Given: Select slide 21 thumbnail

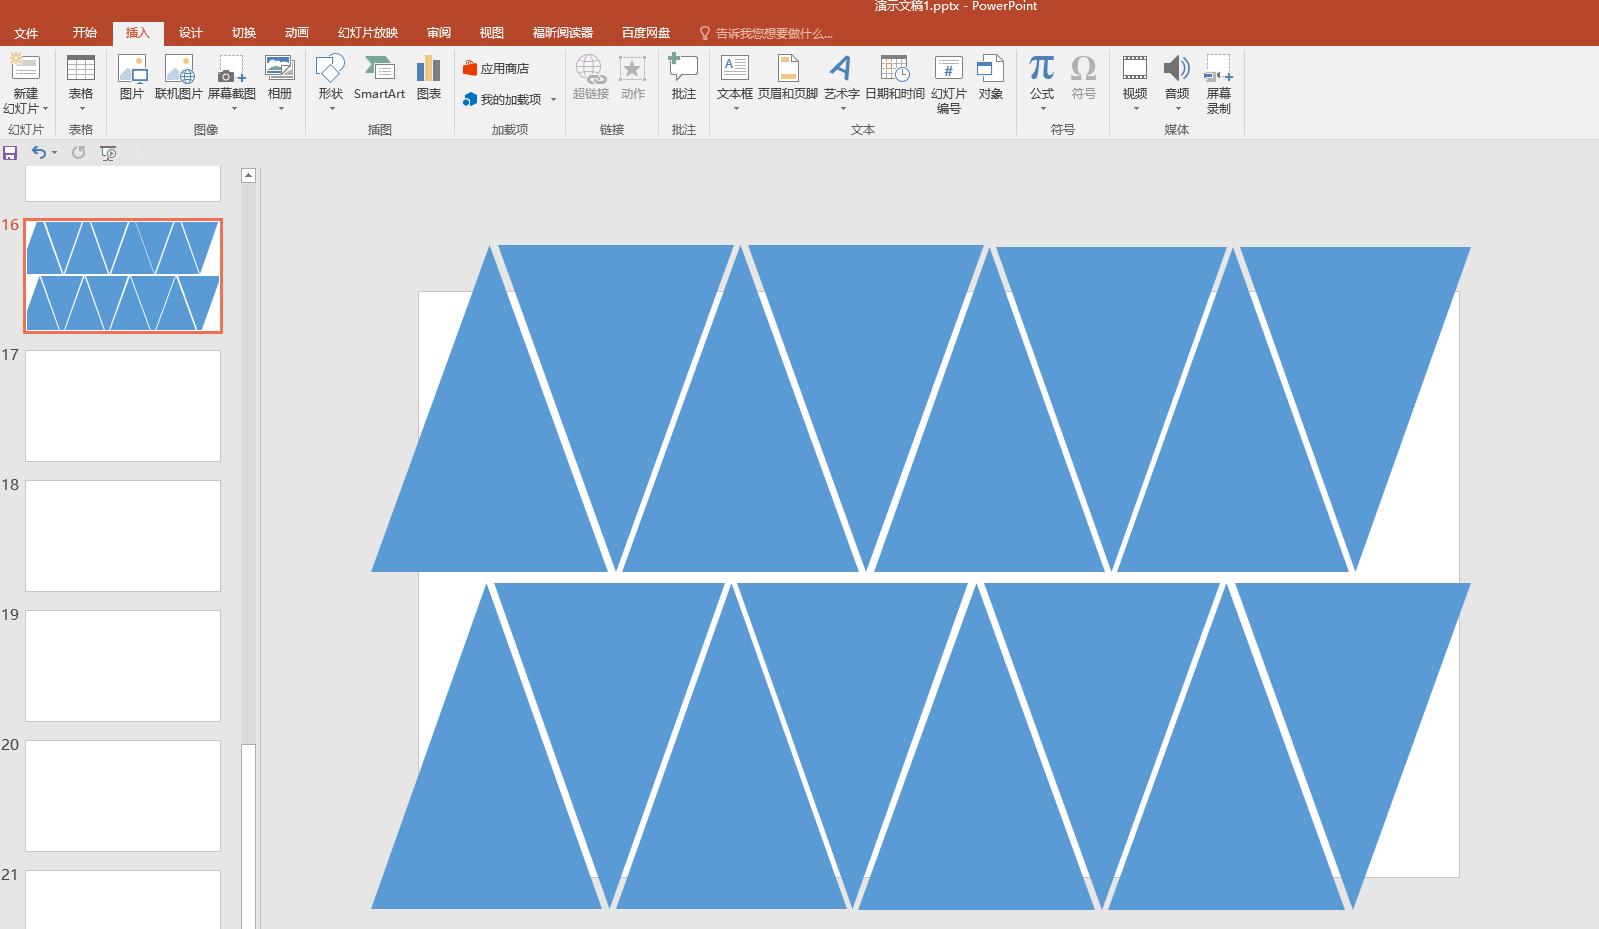Looking at the screenshot, I should pyautogui.click(x=123, y=899).
